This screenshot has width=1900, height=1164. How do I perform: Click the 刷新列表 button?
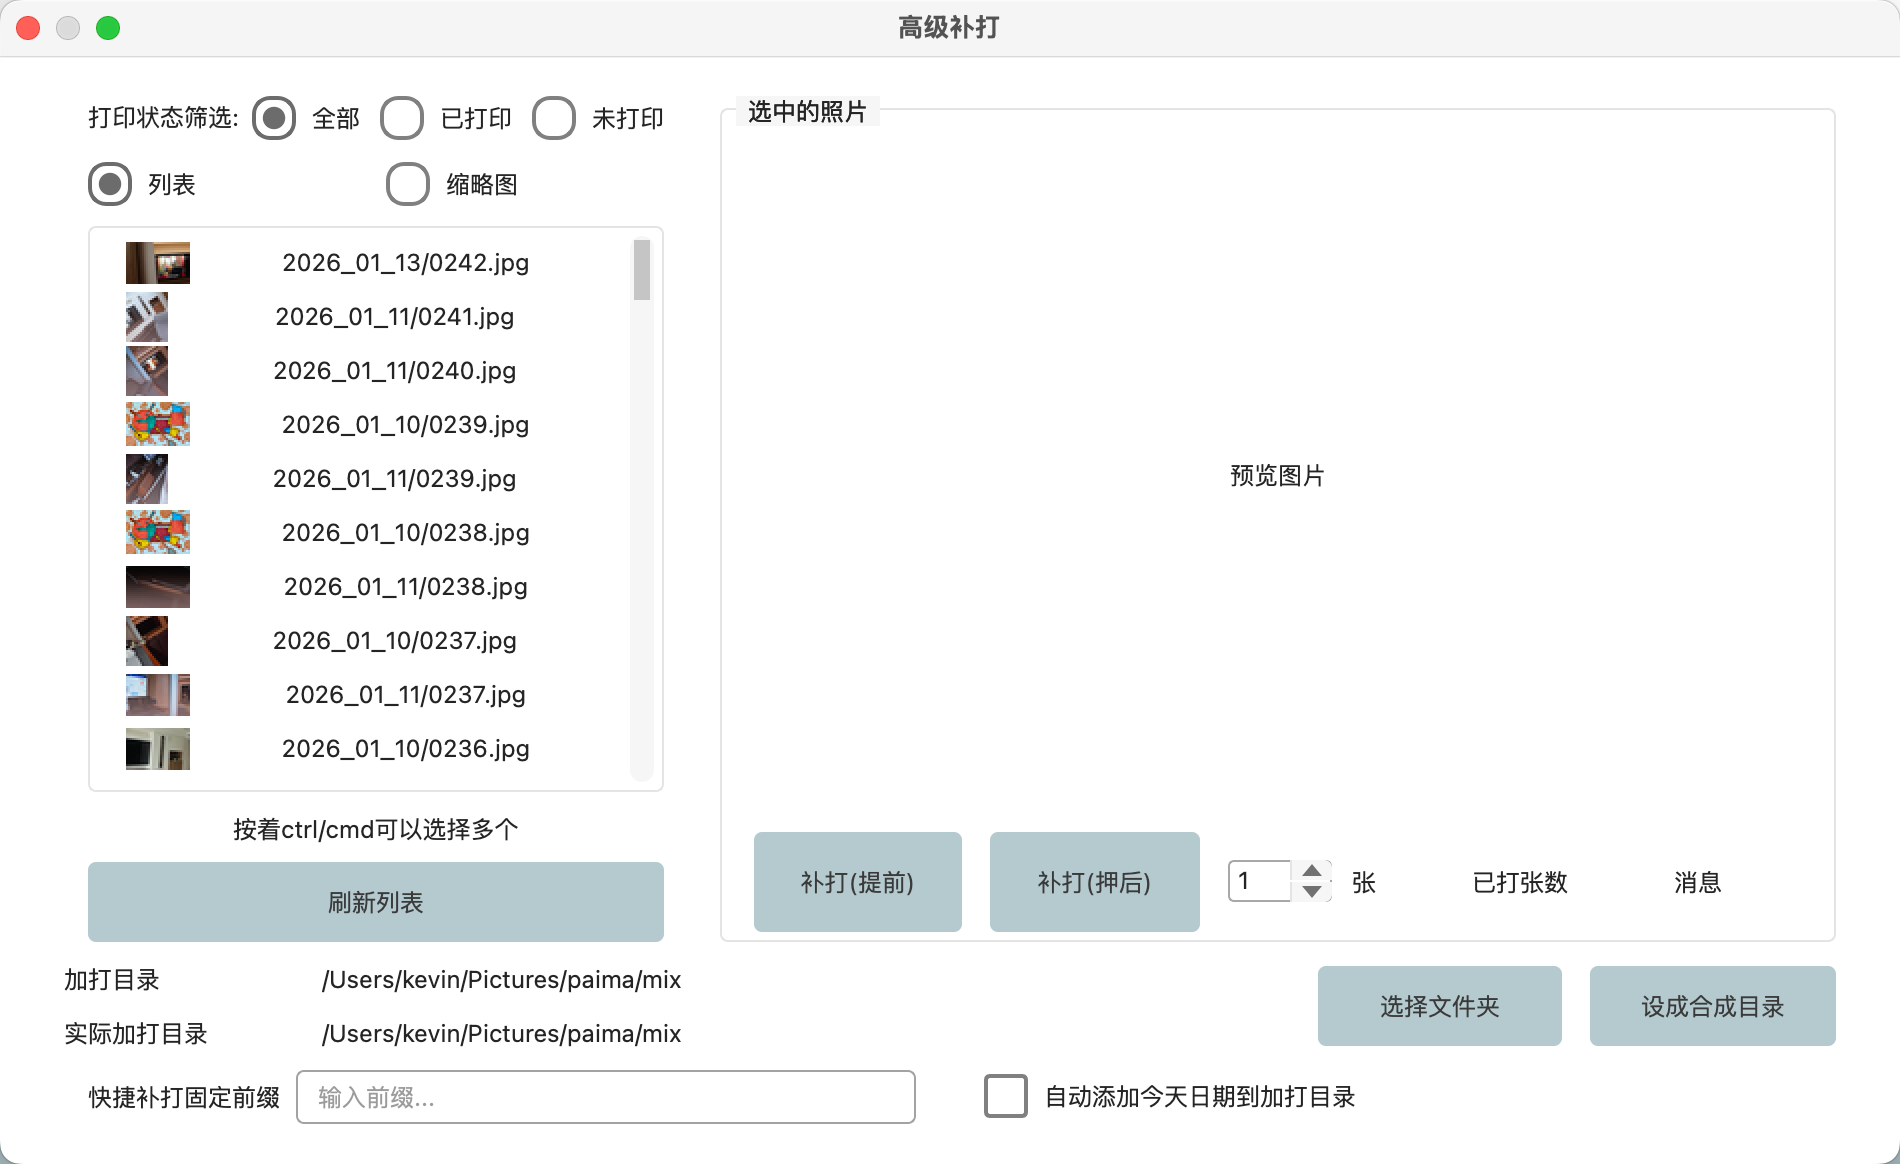pos(376,902)
